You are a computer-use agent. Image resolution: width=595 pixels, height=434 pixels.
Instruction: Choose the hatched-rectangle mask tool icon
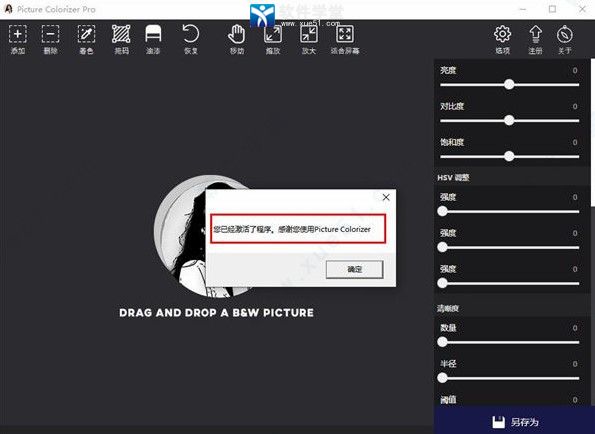[121, 34]
